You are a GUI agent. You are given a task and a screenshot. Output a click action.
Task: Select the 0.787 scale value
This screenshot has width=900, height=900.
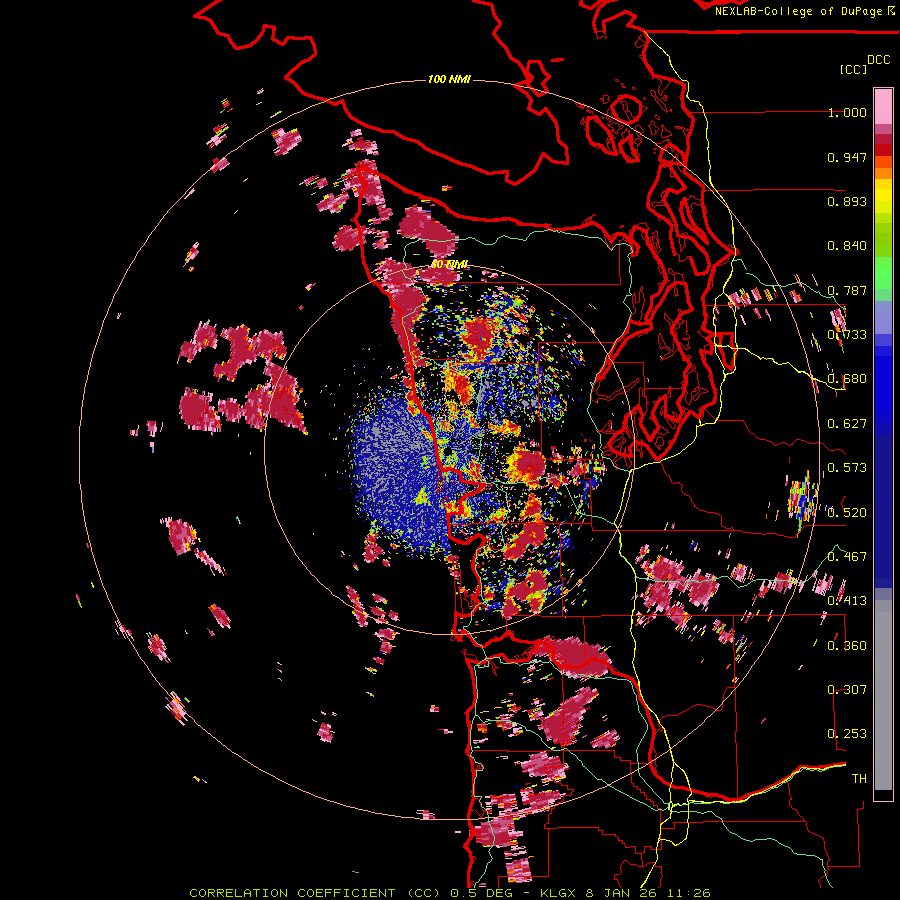(x=847, y=290)
